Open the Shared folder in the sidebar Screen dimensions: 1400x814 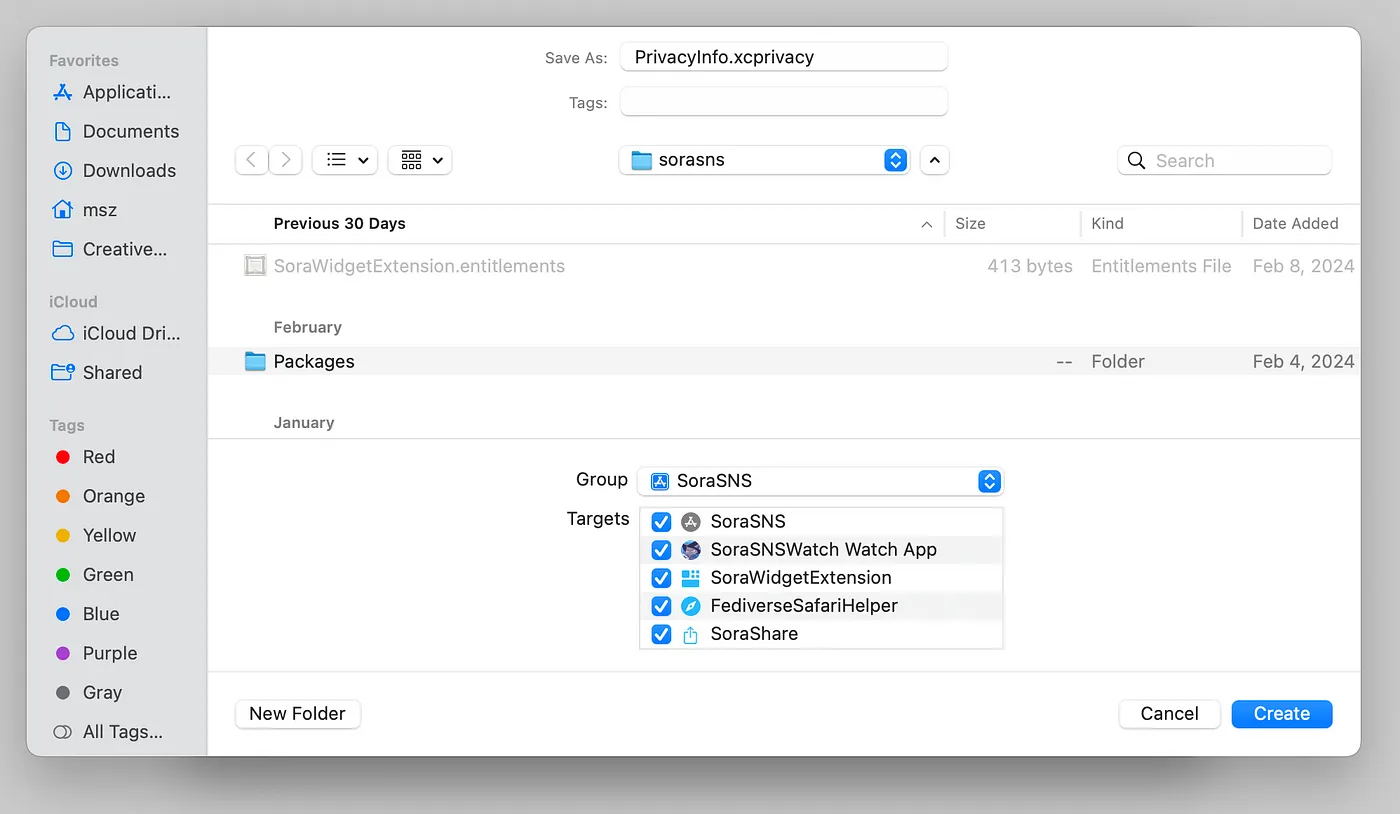pyautogui.click(x=97, y=372)
